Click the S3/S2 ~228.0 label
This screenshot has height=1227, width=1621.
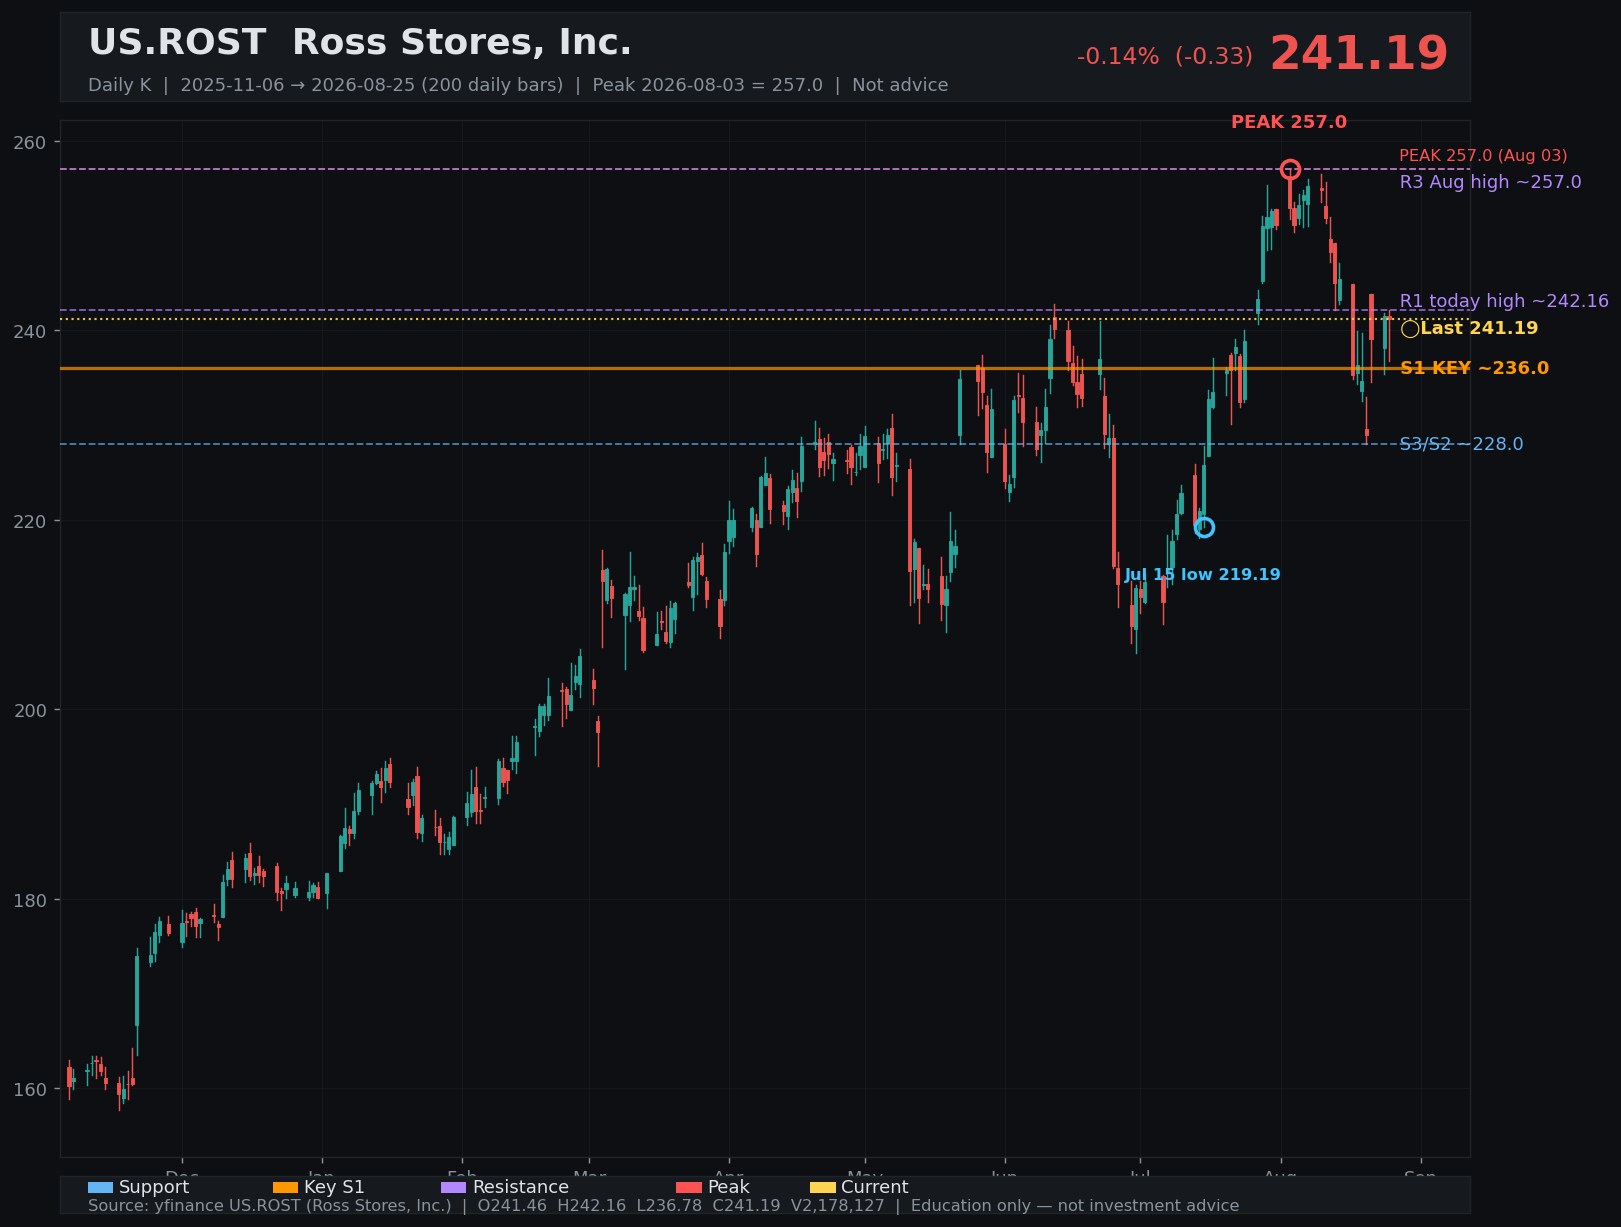1461,444
